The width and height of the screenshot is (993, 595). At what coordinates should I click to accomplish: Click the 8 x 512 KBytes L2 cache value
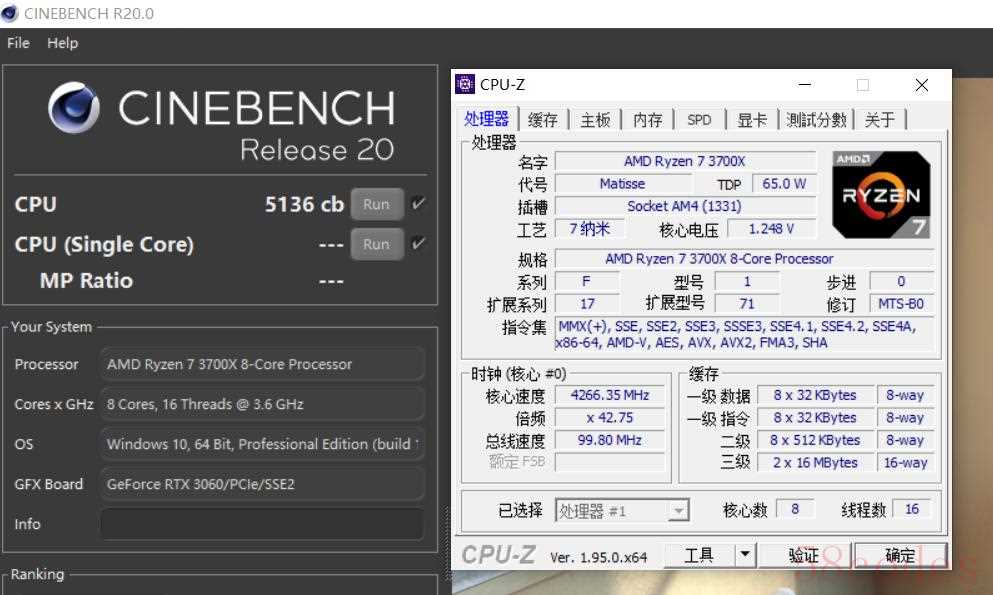[815, 440]
